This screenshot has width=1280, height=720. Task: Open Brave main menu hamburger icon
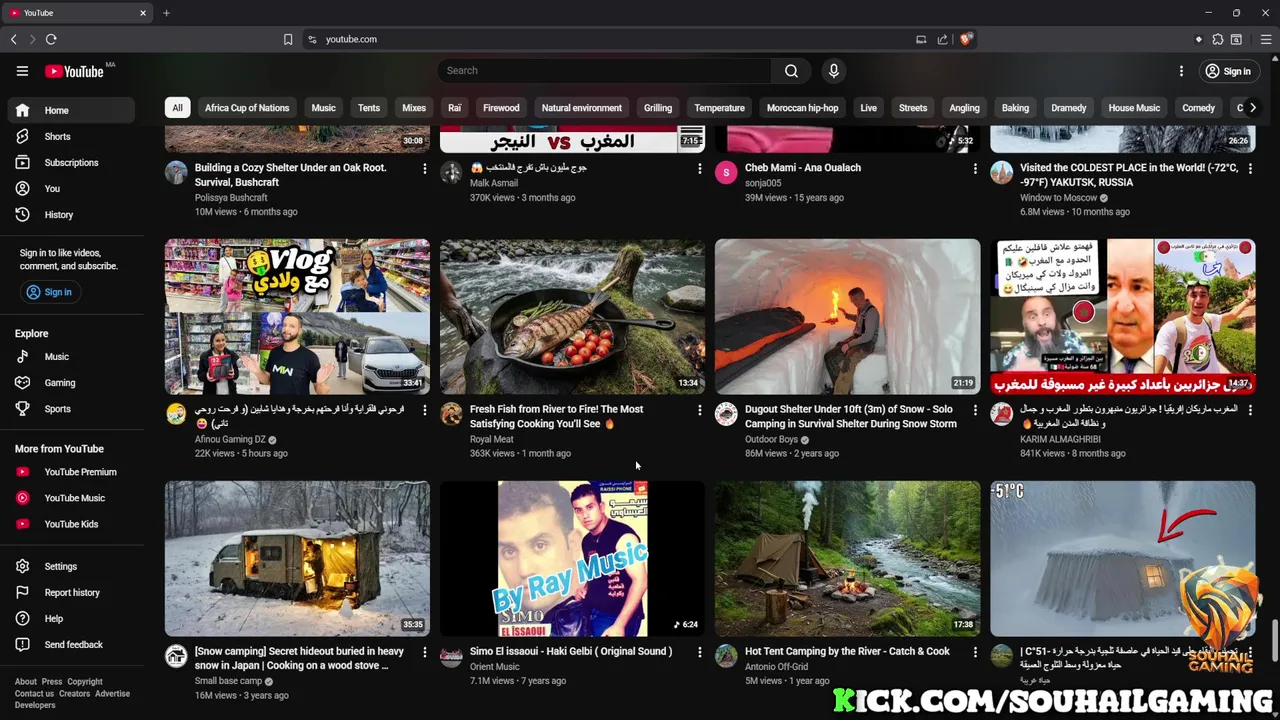click(x=1266, y=39)
